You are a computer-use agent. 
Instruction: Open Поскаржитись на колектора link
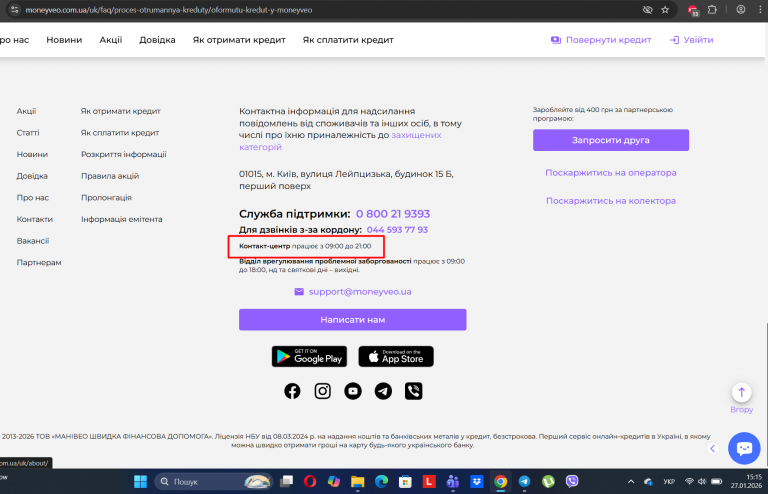tap(611, 201)
